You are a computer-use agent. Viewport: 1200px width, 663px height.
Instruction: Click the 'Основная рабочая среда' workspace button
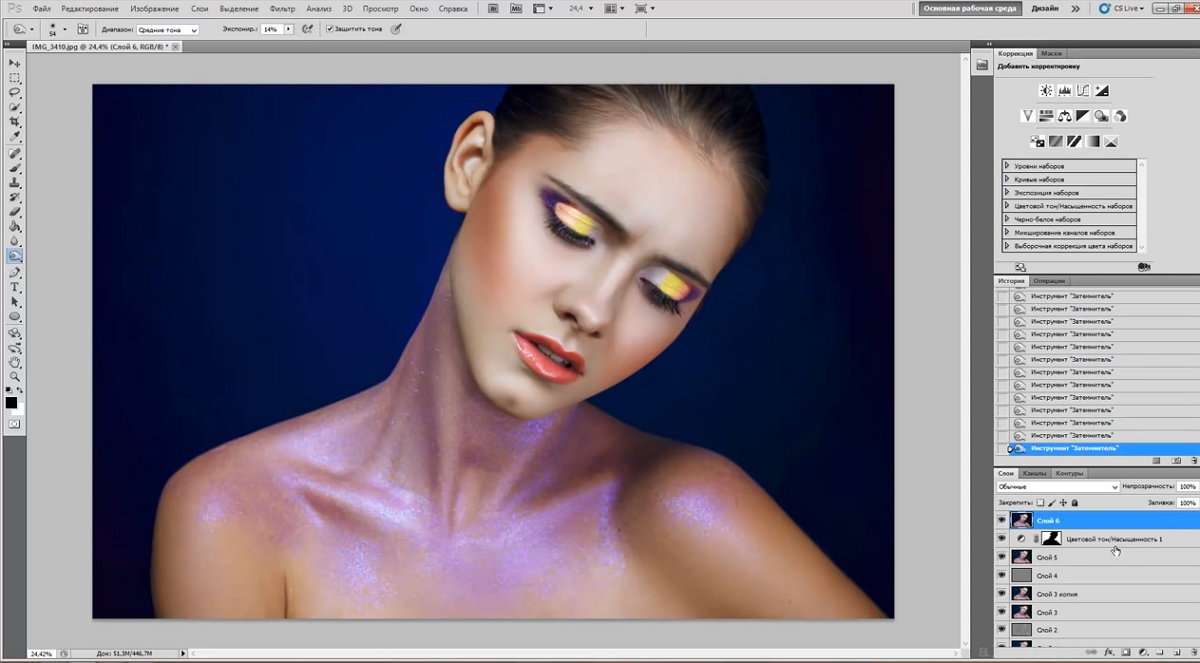968,8
